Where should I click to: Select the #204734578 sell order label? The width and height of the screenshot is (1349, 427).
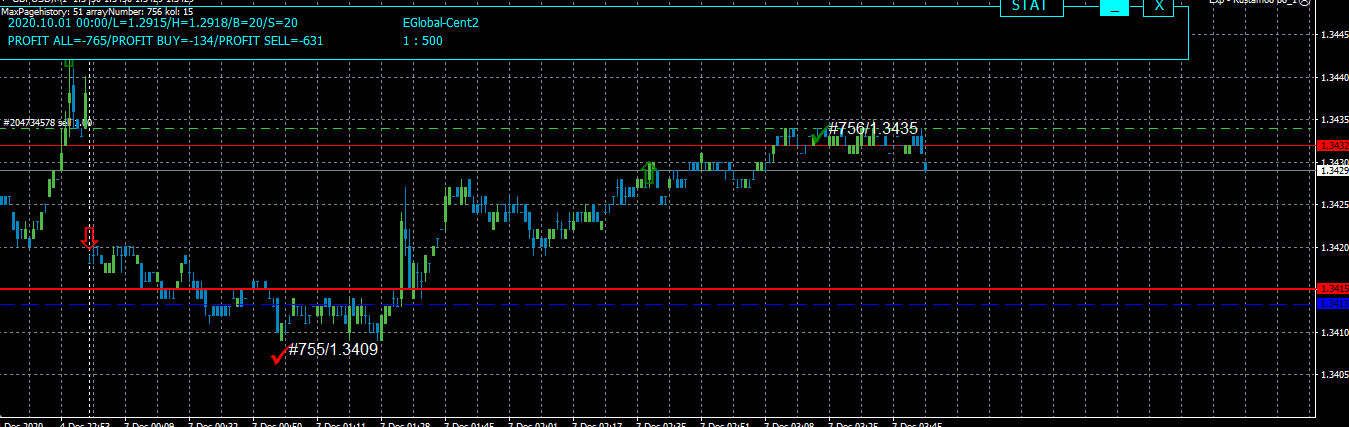pos(47,122)
